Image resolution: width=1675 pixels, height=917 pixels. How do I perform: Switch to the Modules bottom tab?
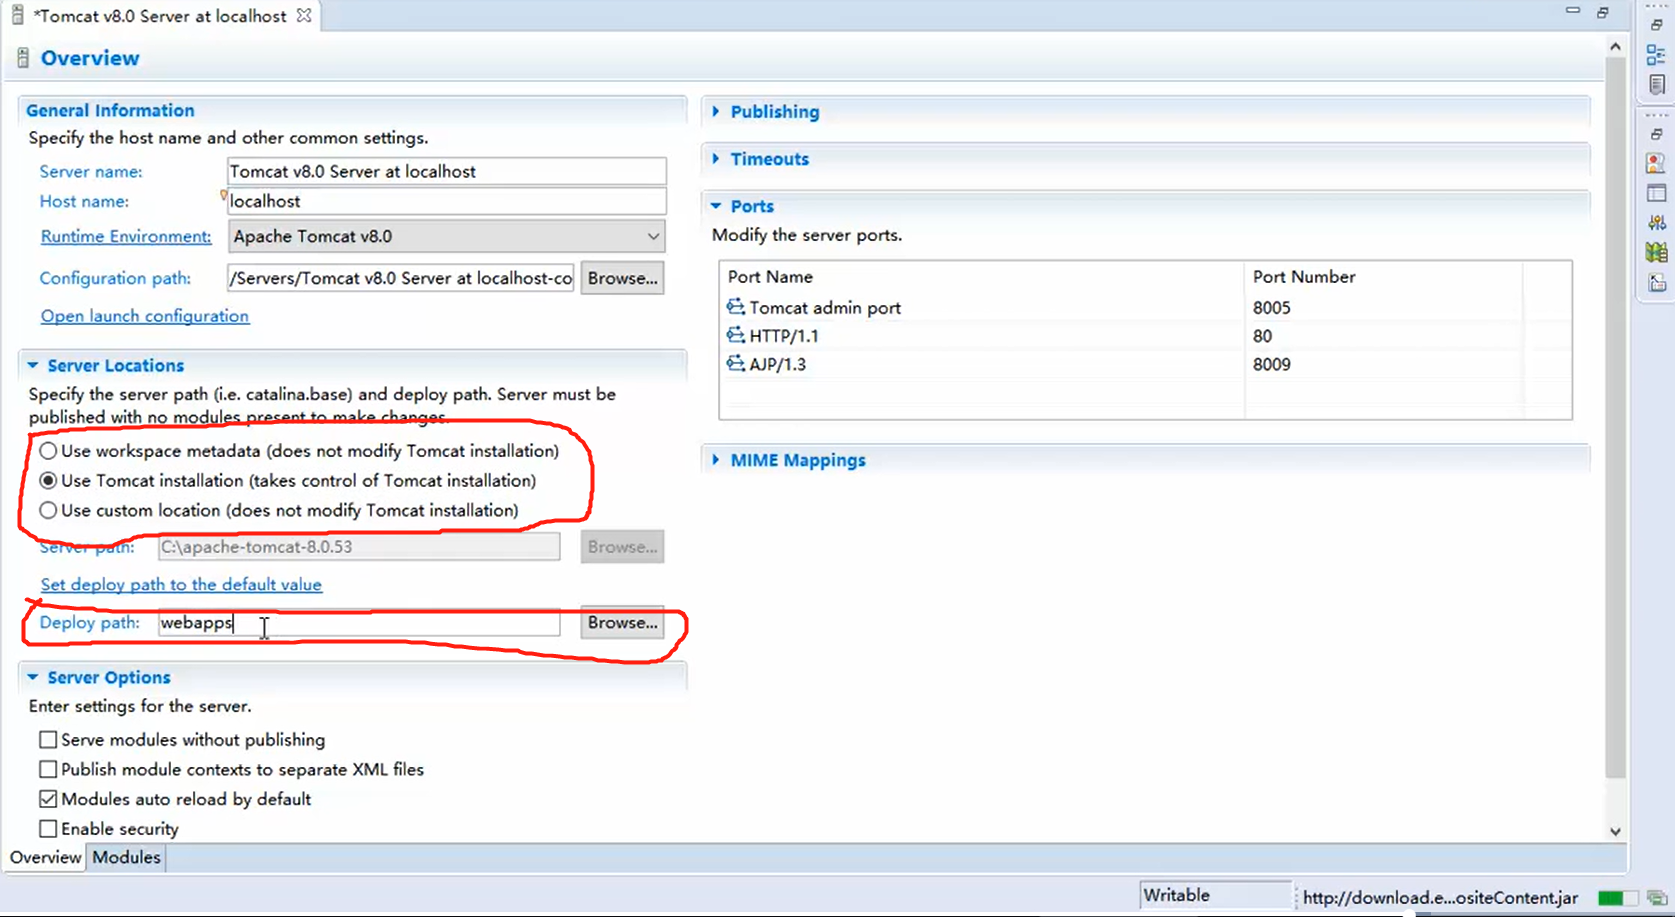(x=126, y=857)
